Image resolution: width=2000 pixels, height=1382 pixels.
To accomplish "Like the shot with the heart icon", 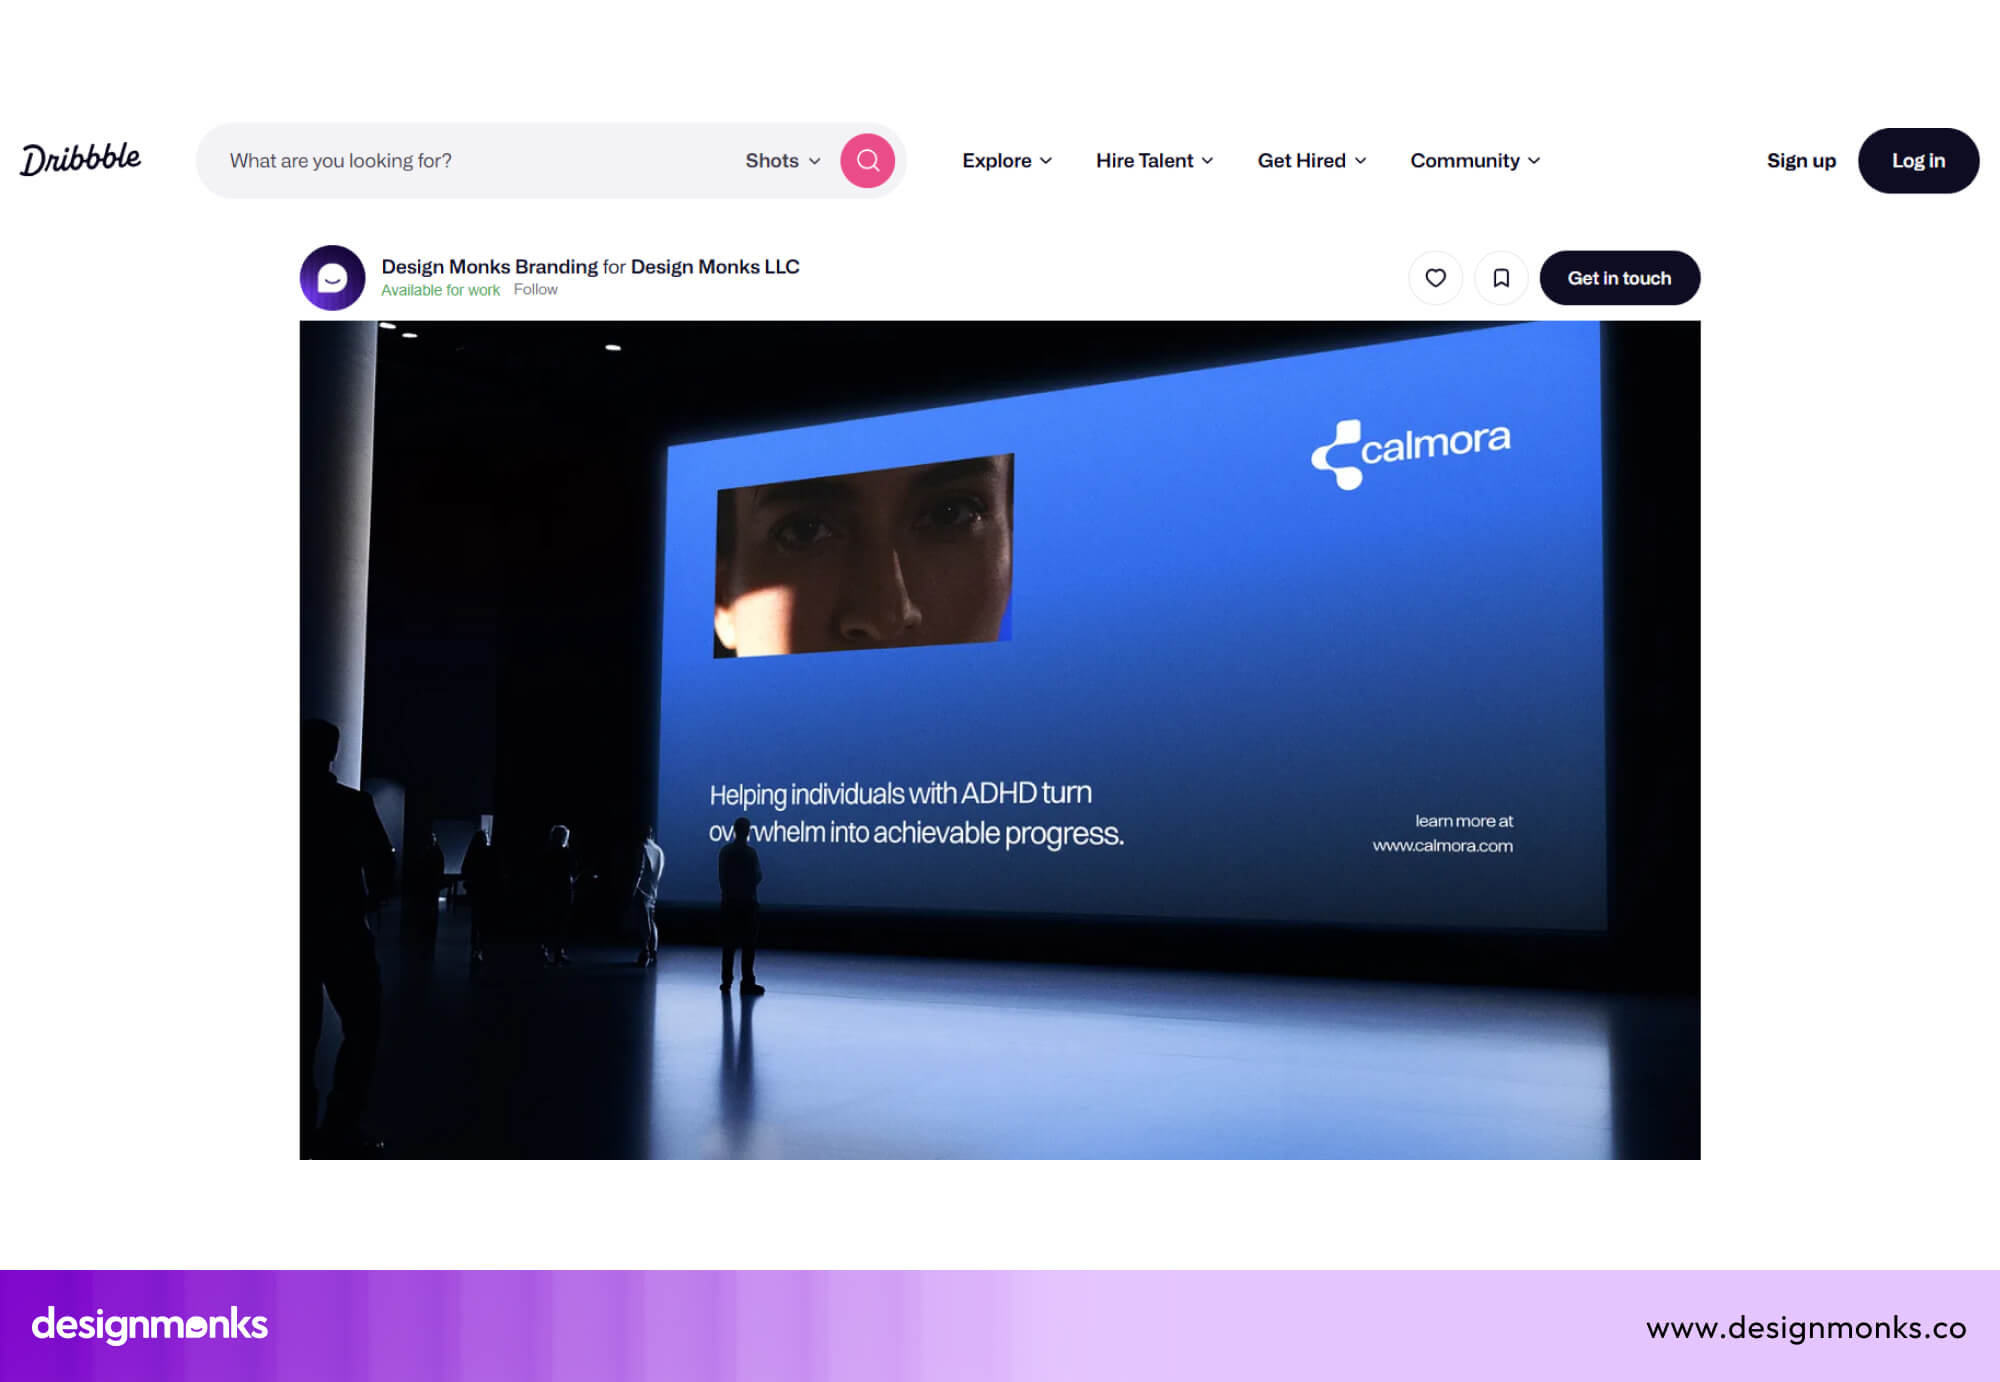I will (1435, 278).
